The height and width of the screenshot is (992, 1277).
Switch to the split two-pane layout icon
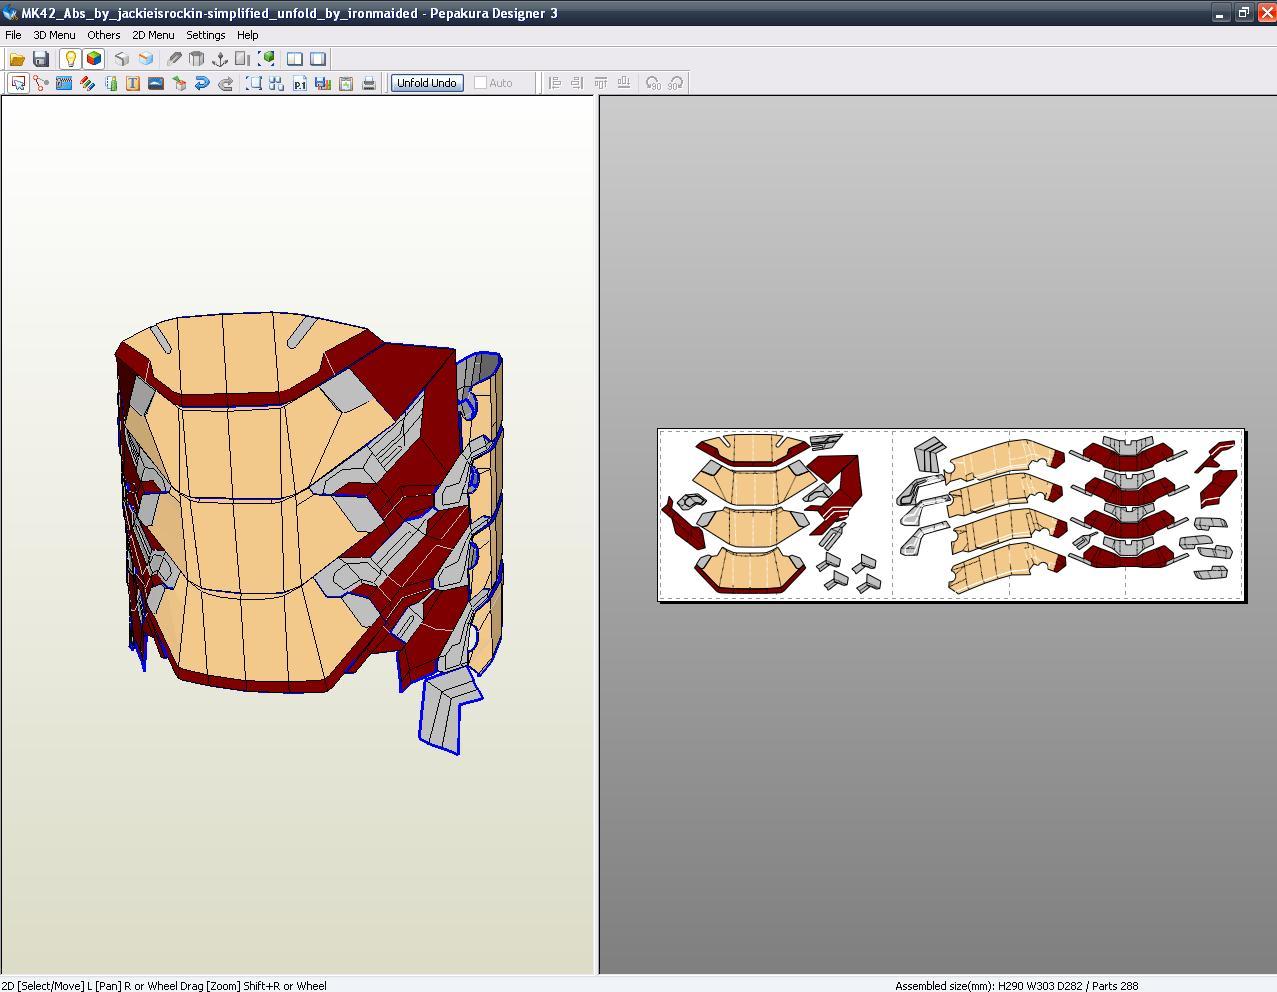(295, 59)
